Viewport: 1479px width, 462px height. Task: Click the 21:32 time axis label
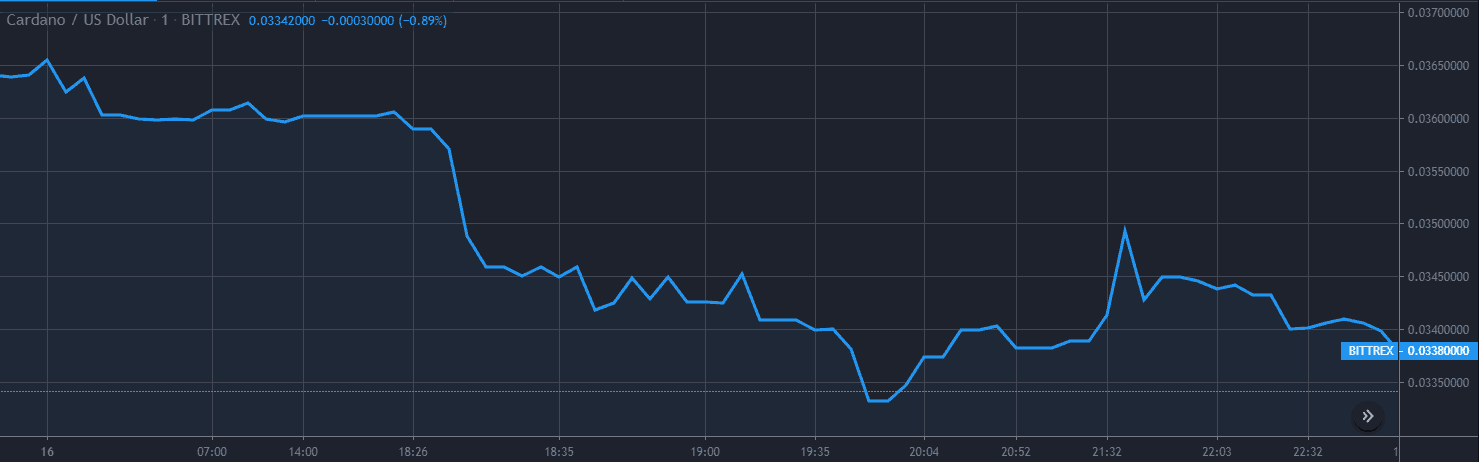1107,452
